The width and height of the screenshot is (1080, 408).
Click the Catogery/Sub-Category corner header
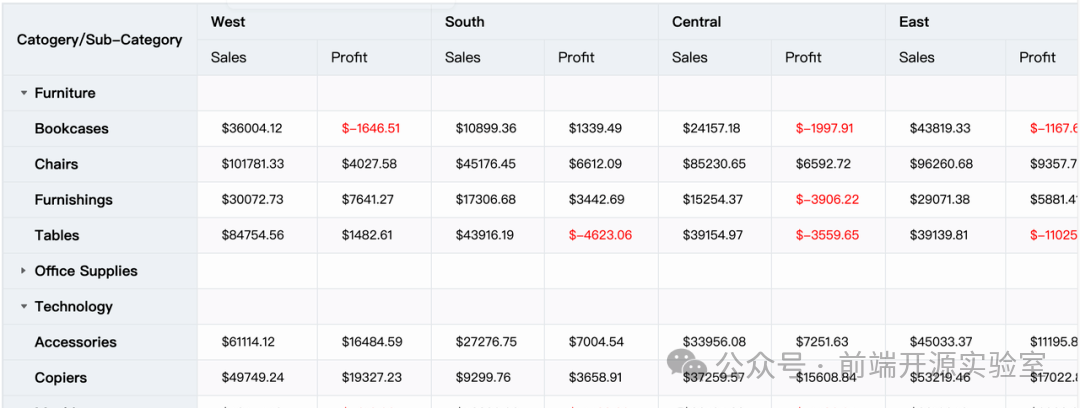pyautogui.click(x=99, y=40)
